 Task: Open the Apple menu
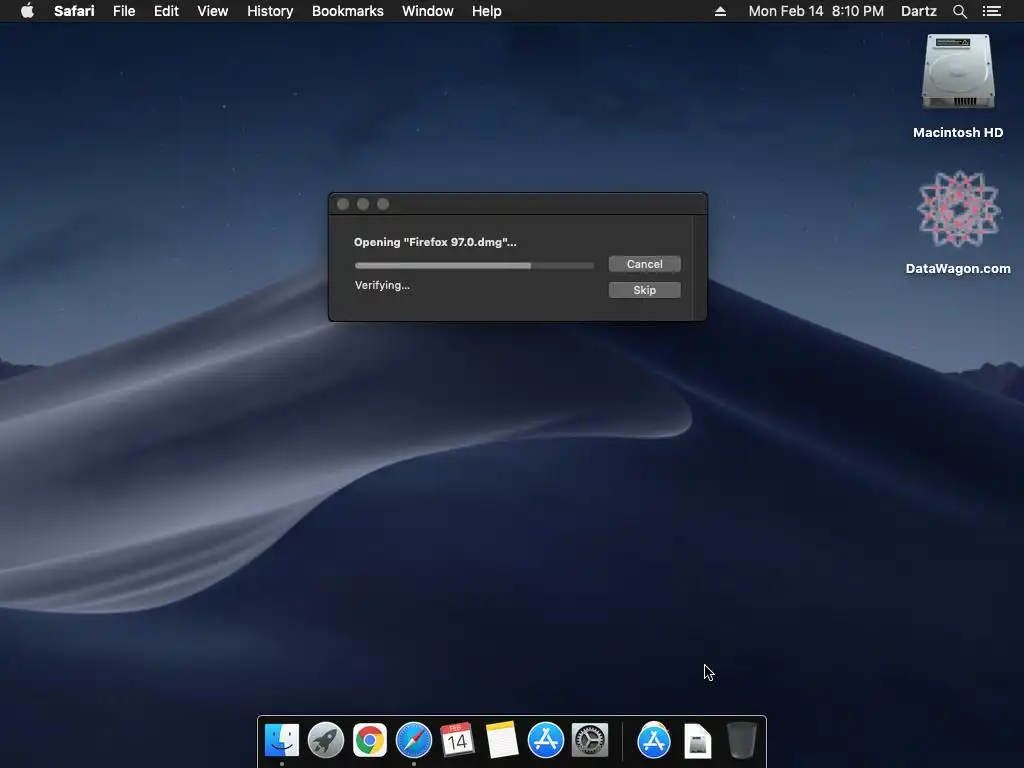(27, 11)
